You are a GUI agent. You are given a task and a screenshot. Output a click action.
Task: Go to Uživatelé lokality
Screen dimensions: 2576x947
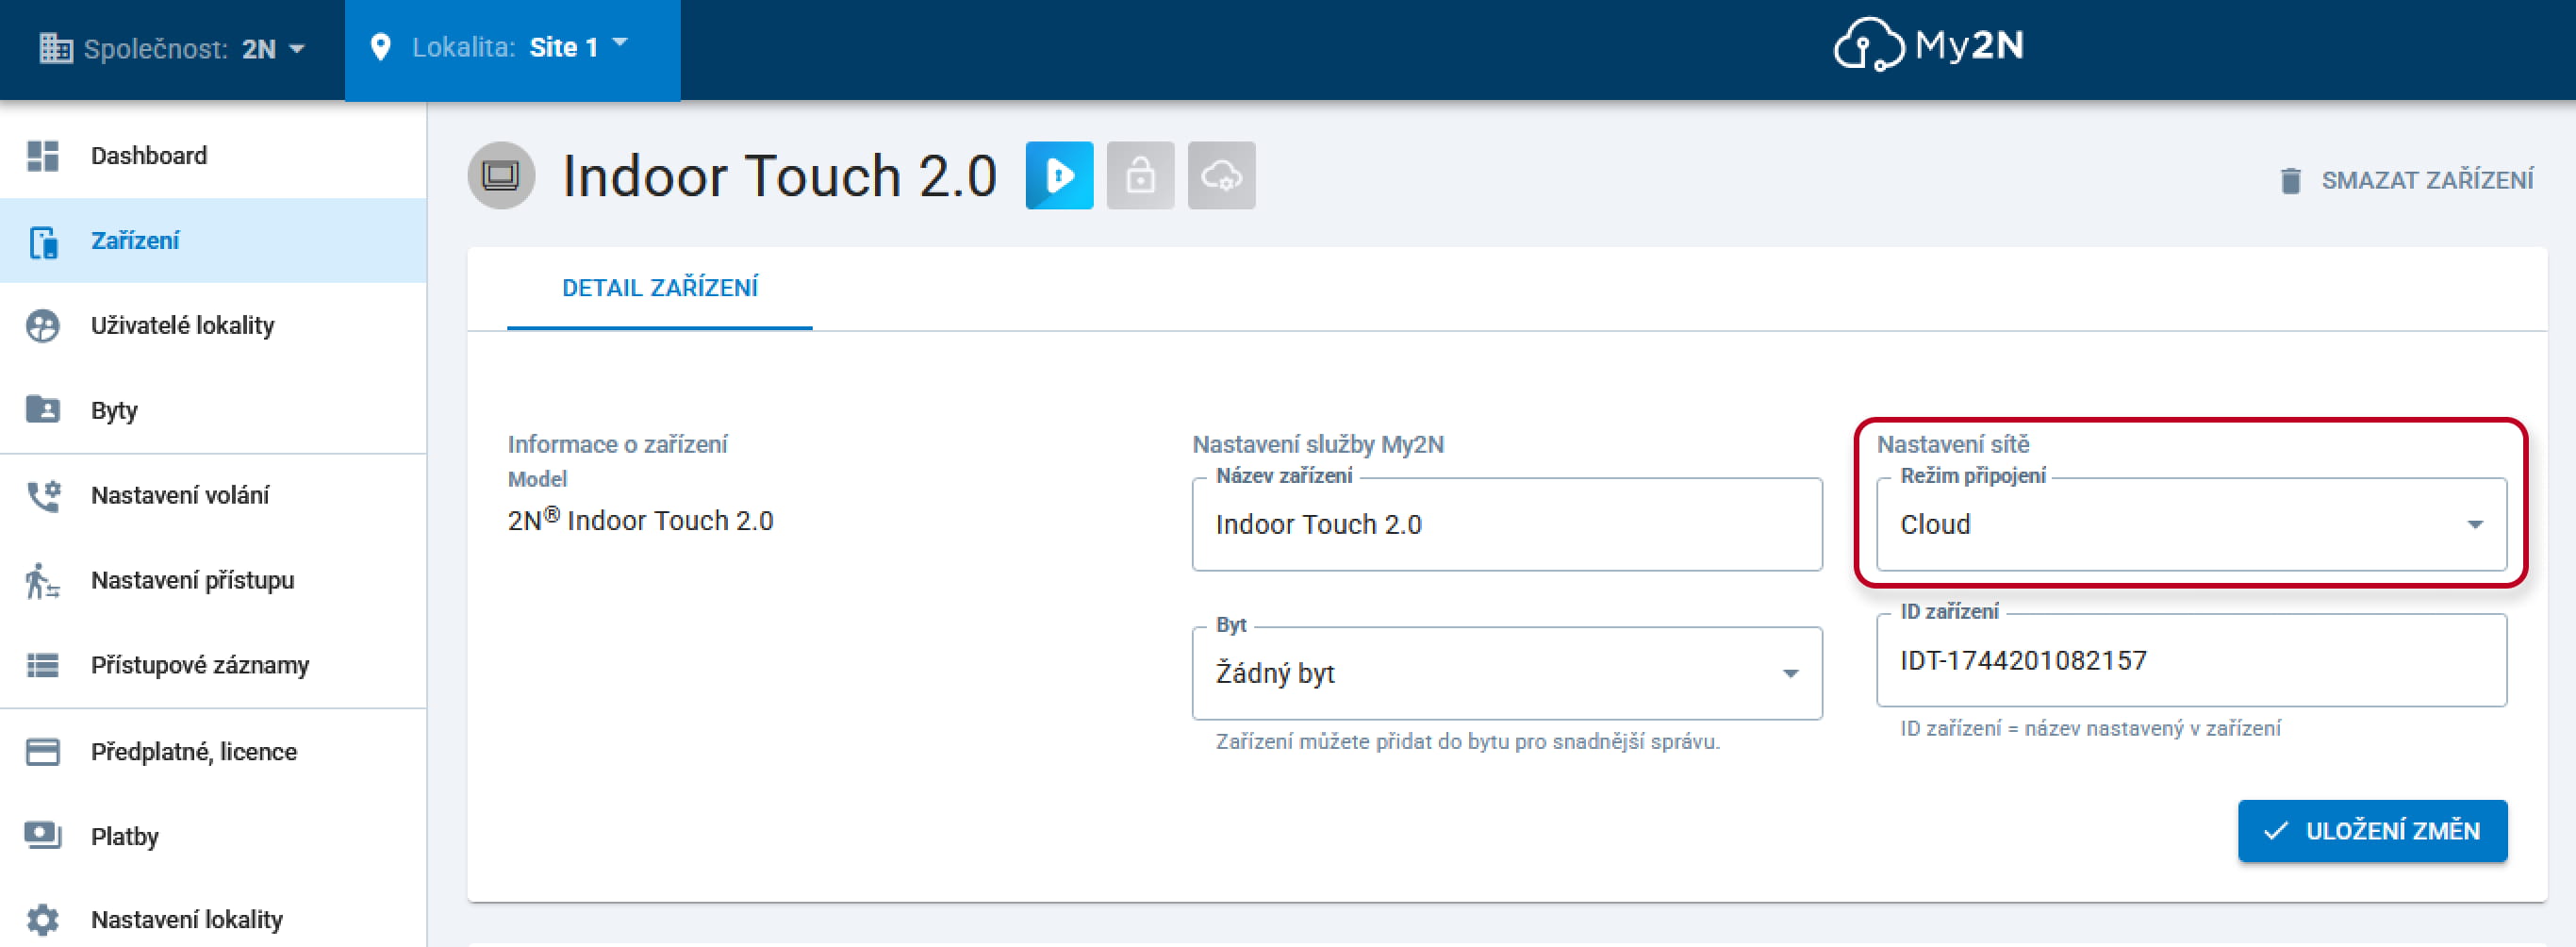[x=213, y=326]
